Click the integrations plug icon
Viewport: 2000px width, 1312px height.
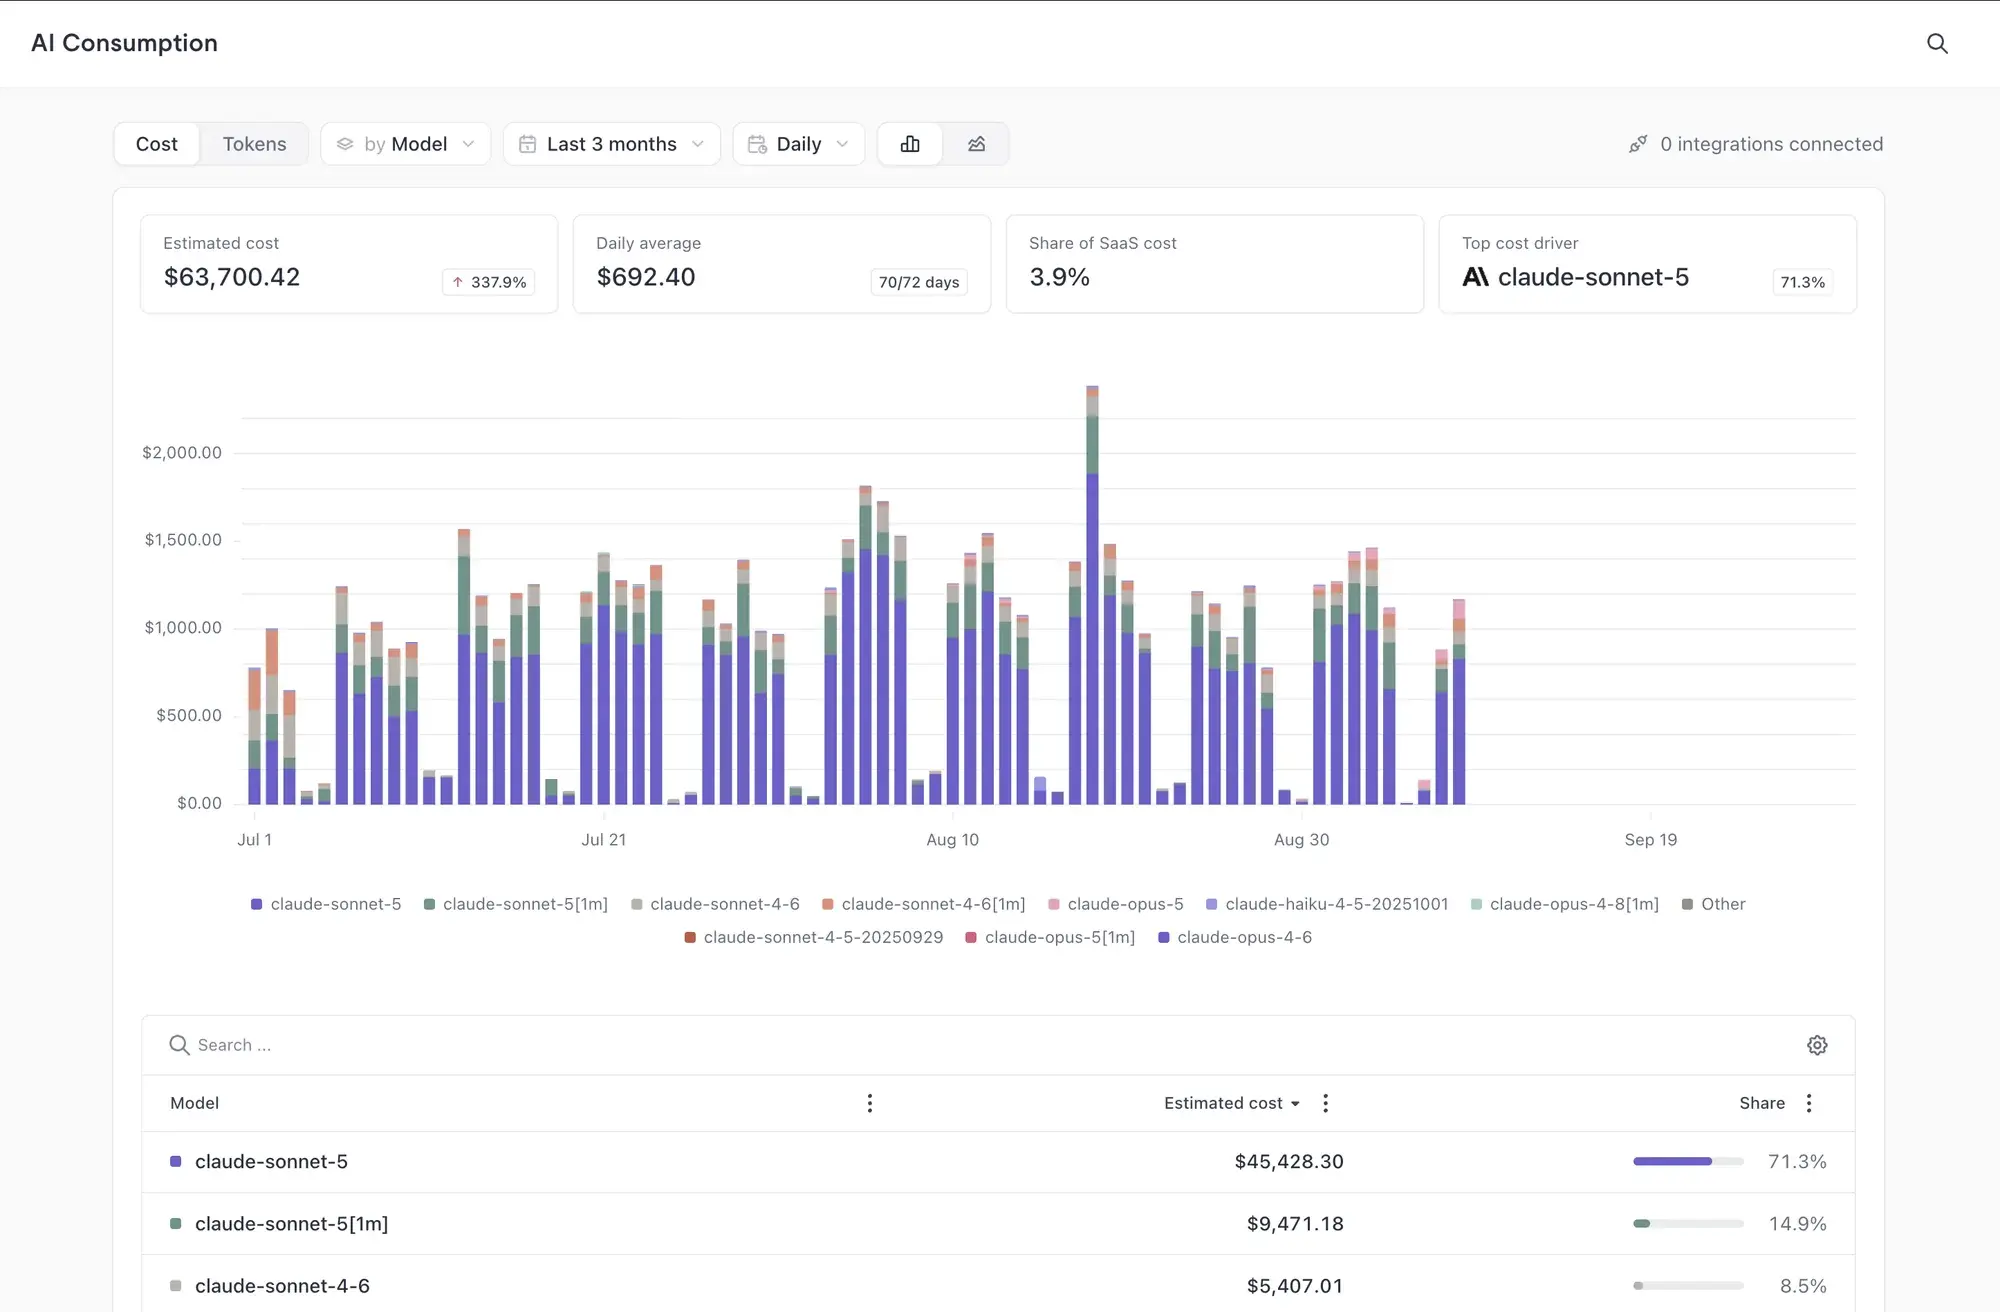coord(1638,144)
